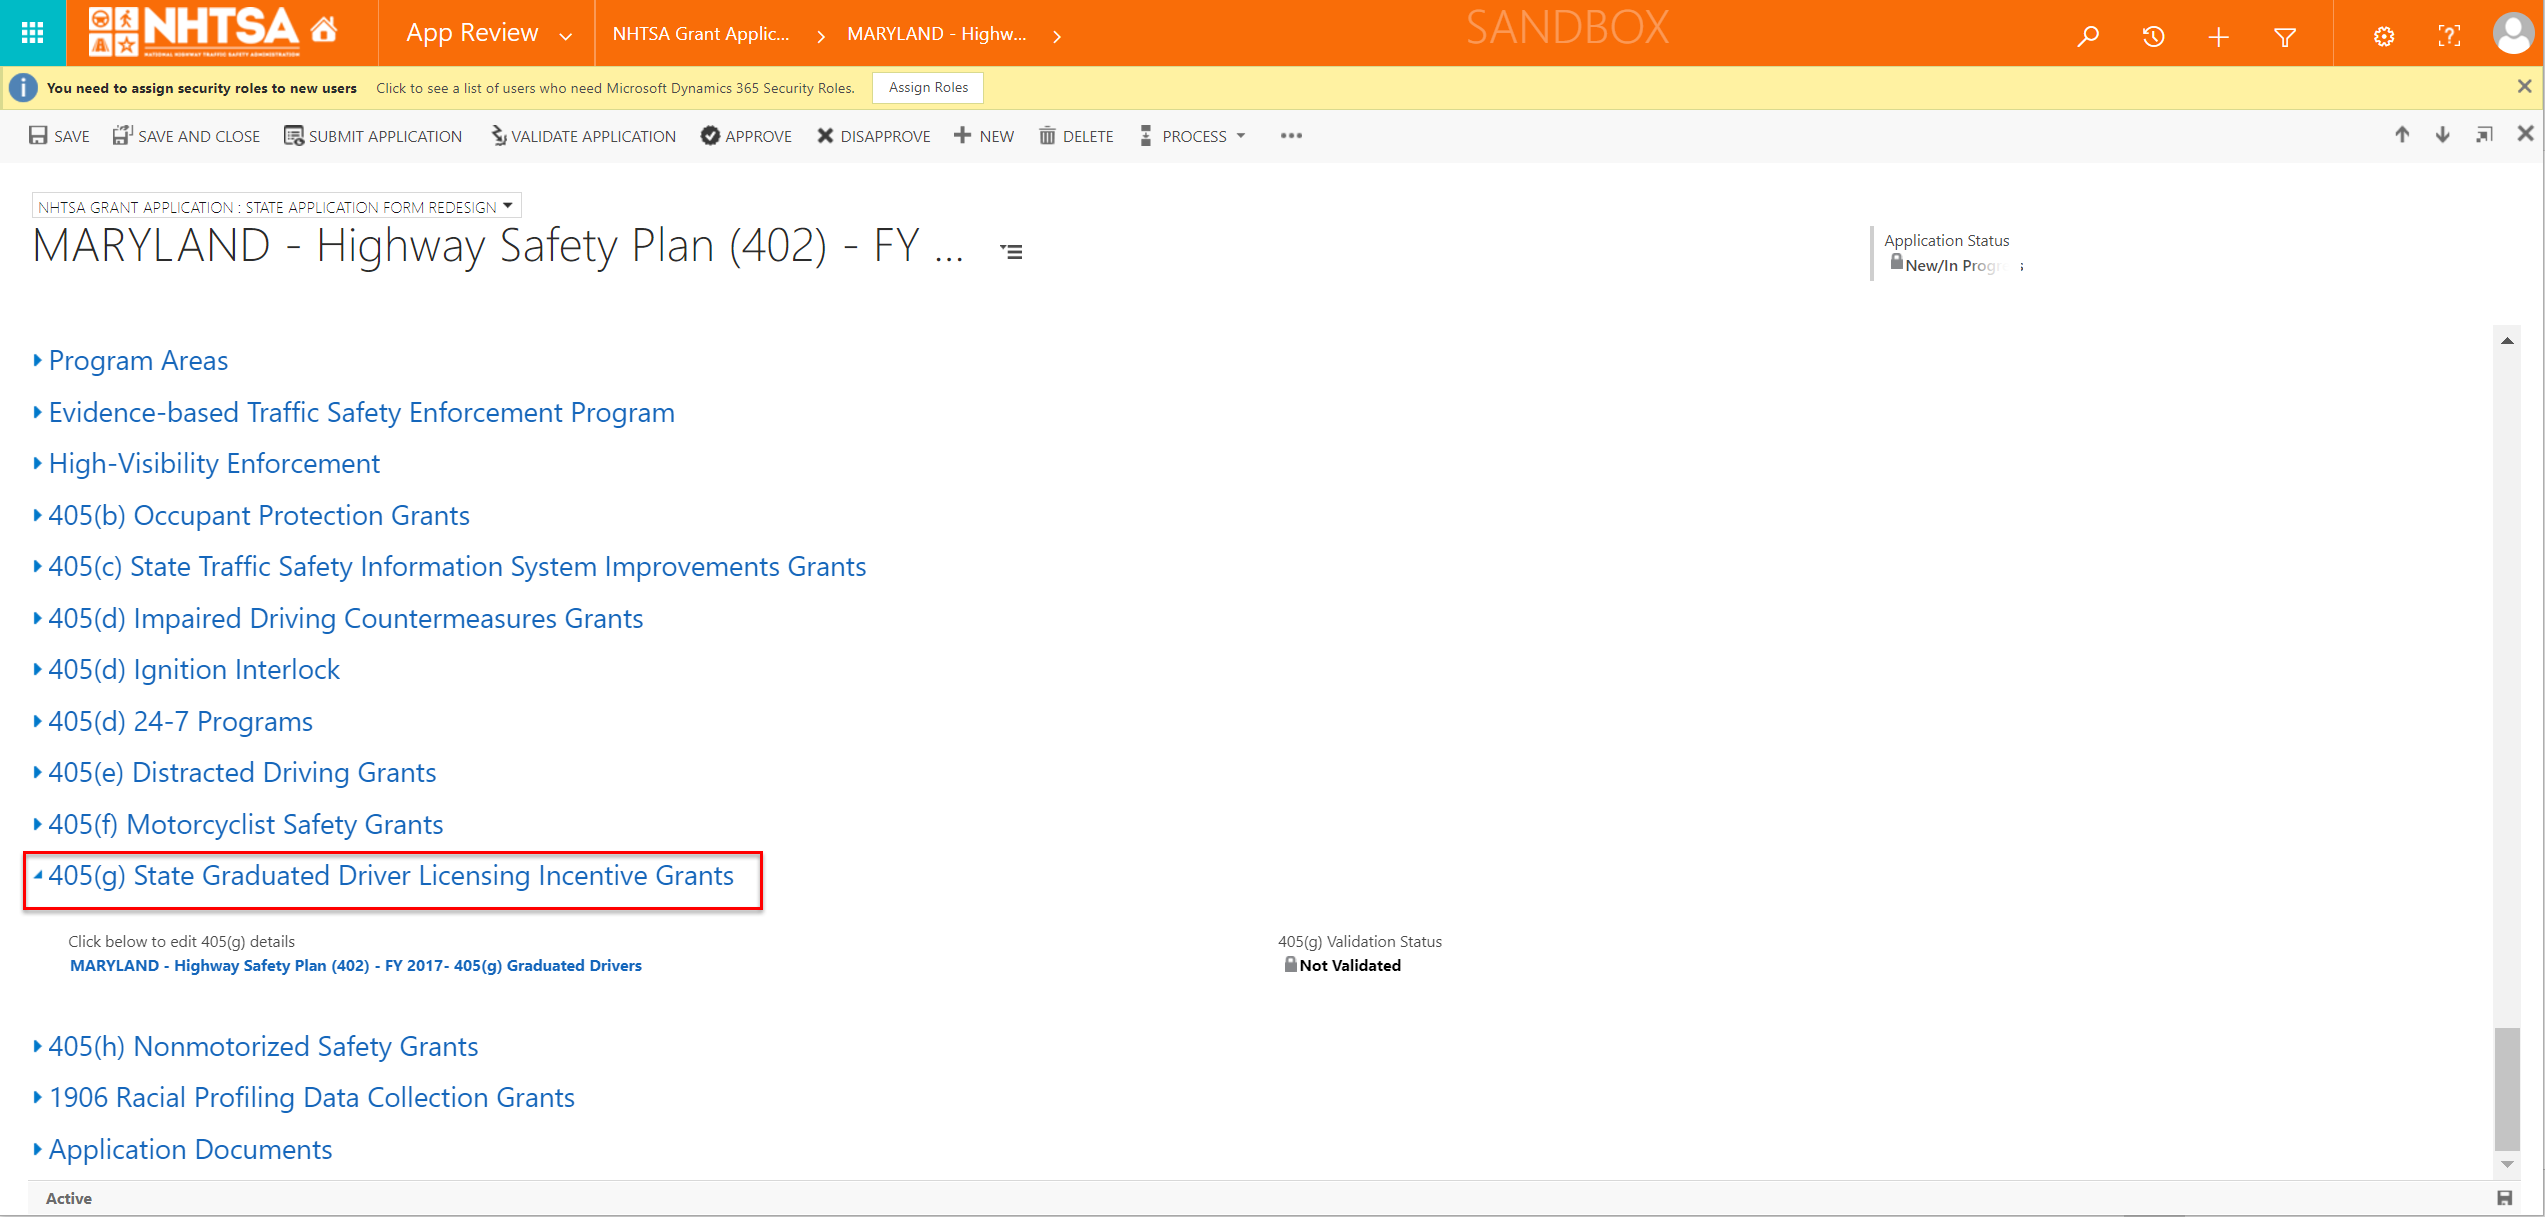Image resolution: width=2545 pixels, height=1217 pixels.
Task: Open the 405(g) Graduated Drivers record link
Action: click(355, 965)
